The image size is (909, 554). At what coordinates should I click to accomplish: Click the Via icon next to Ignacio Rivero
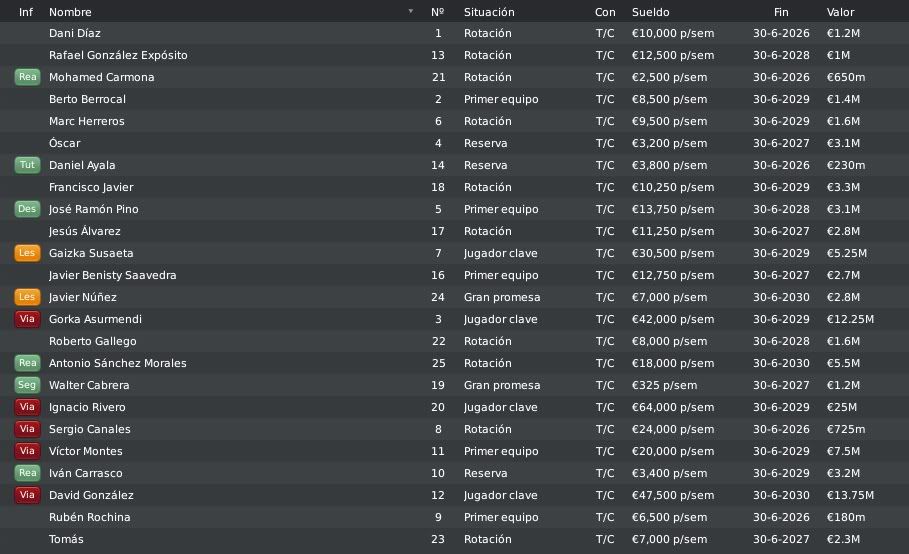[x=27, y=407]
